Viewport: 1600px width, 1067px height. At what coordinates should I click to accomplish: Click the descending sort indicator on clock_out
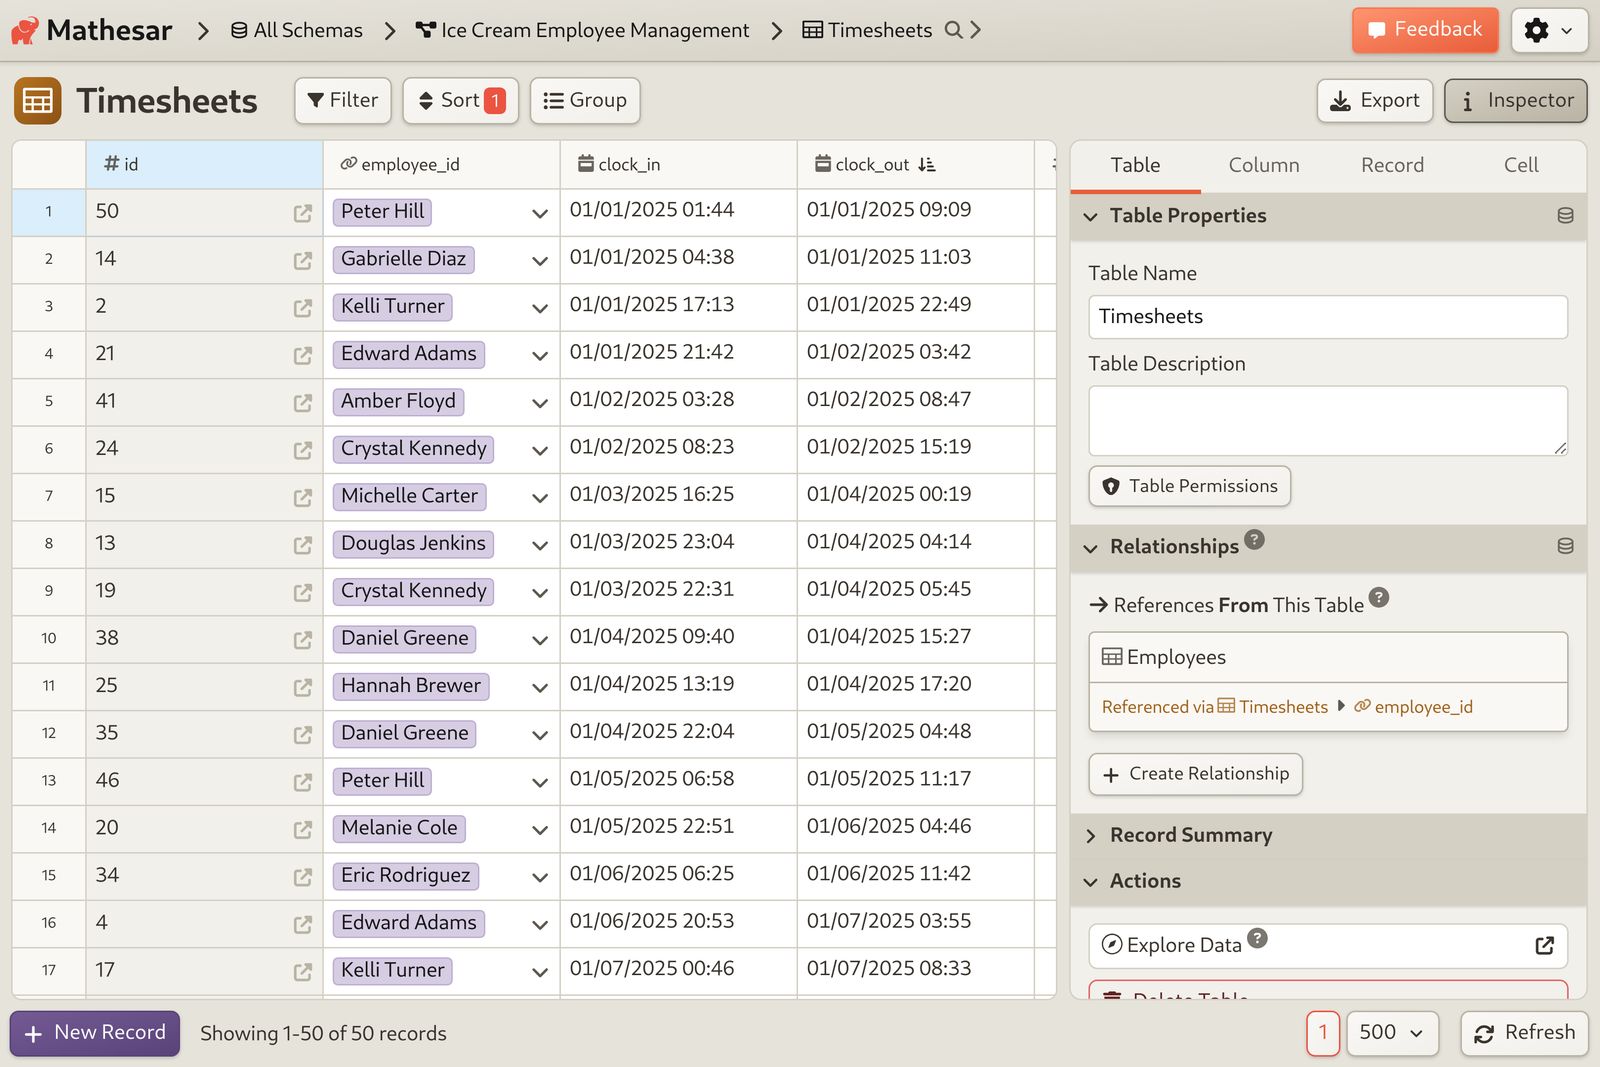[927, 164]
